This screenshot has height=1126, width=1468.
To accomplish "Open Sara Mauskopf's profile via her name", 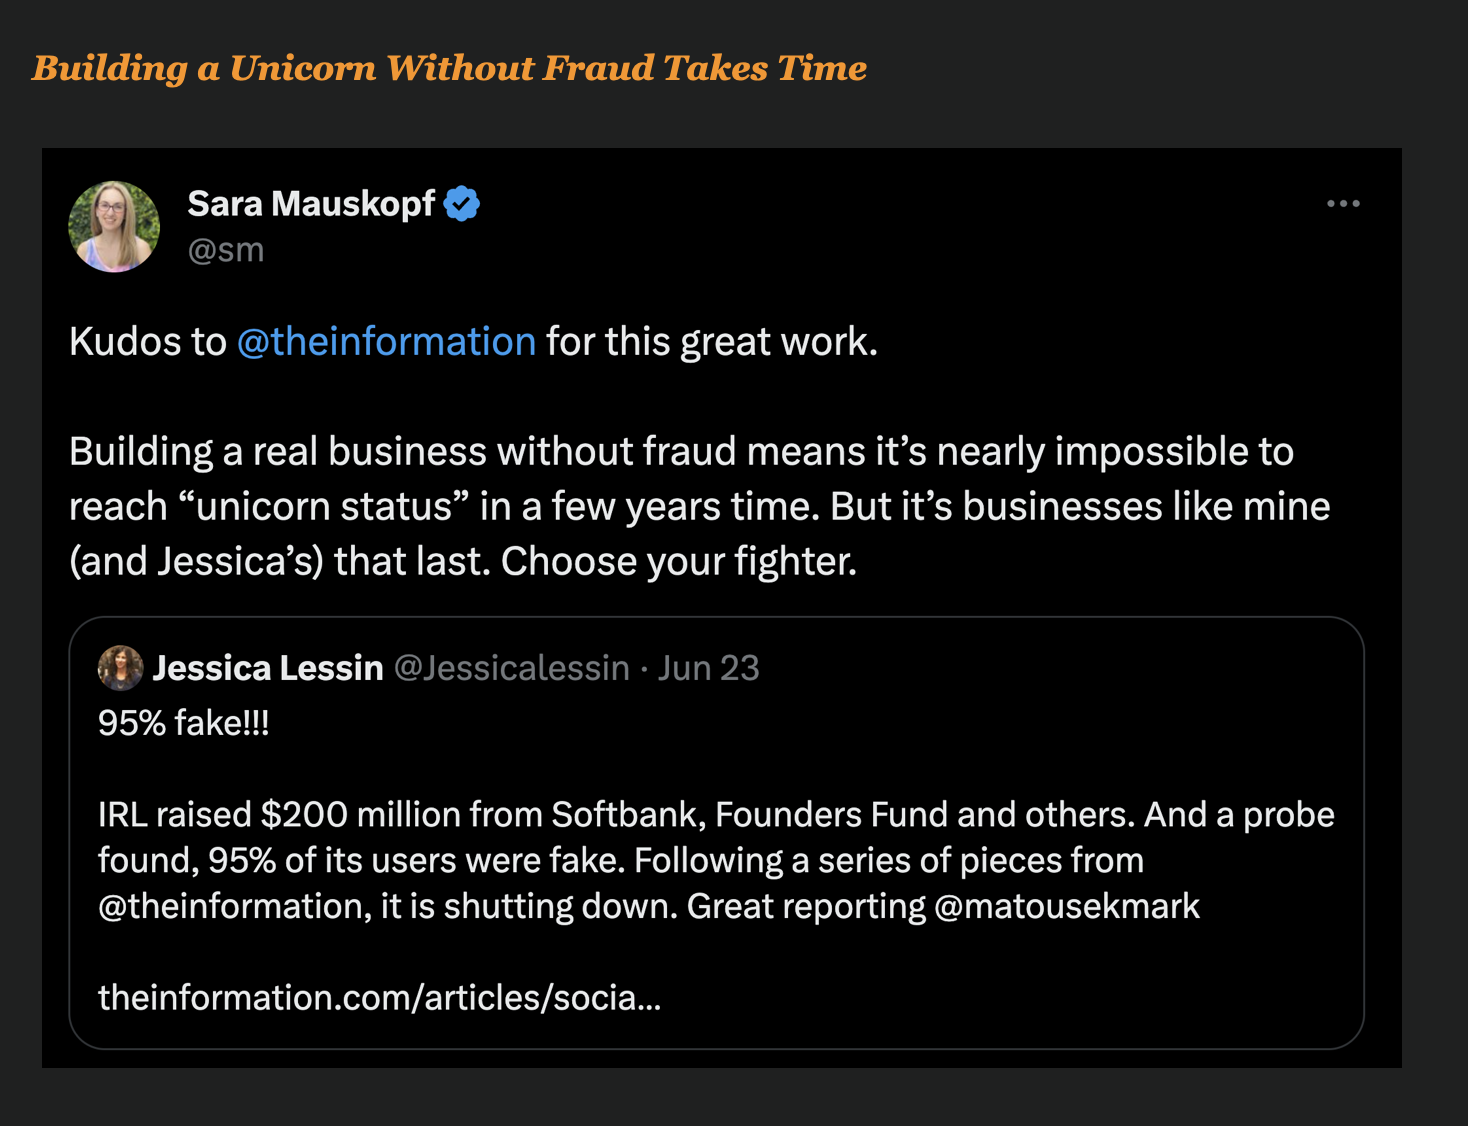I will (x=311, y=204).
